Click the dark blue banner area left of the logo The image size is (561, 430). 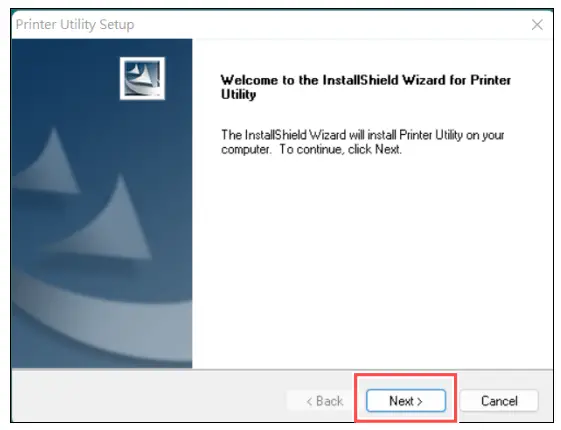tap(64, 79)
